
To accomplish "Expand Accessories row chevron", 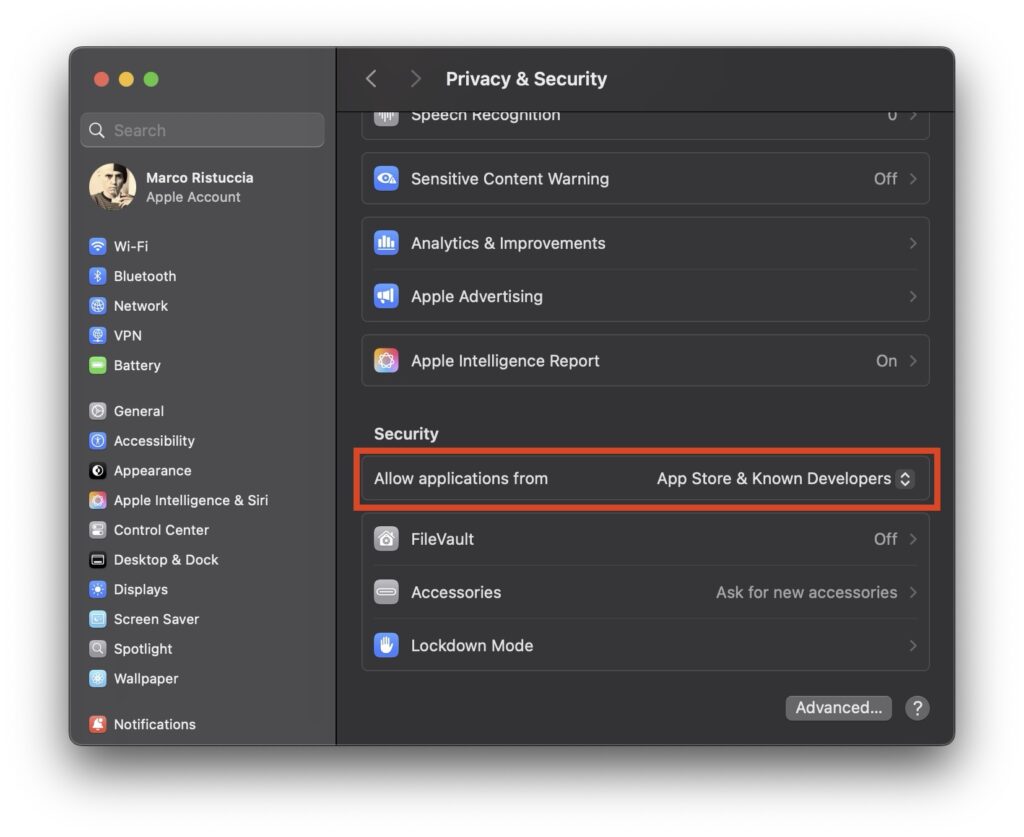I will coord(913,592).
